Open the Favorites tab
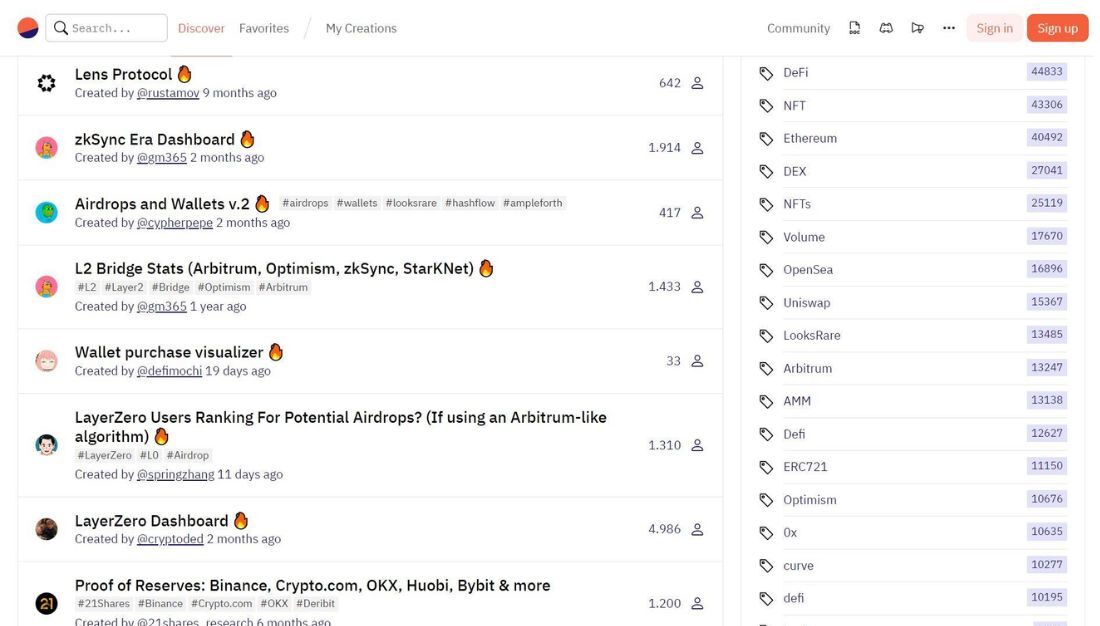This screenshot has height=626, width=1100. click(264, 28)
